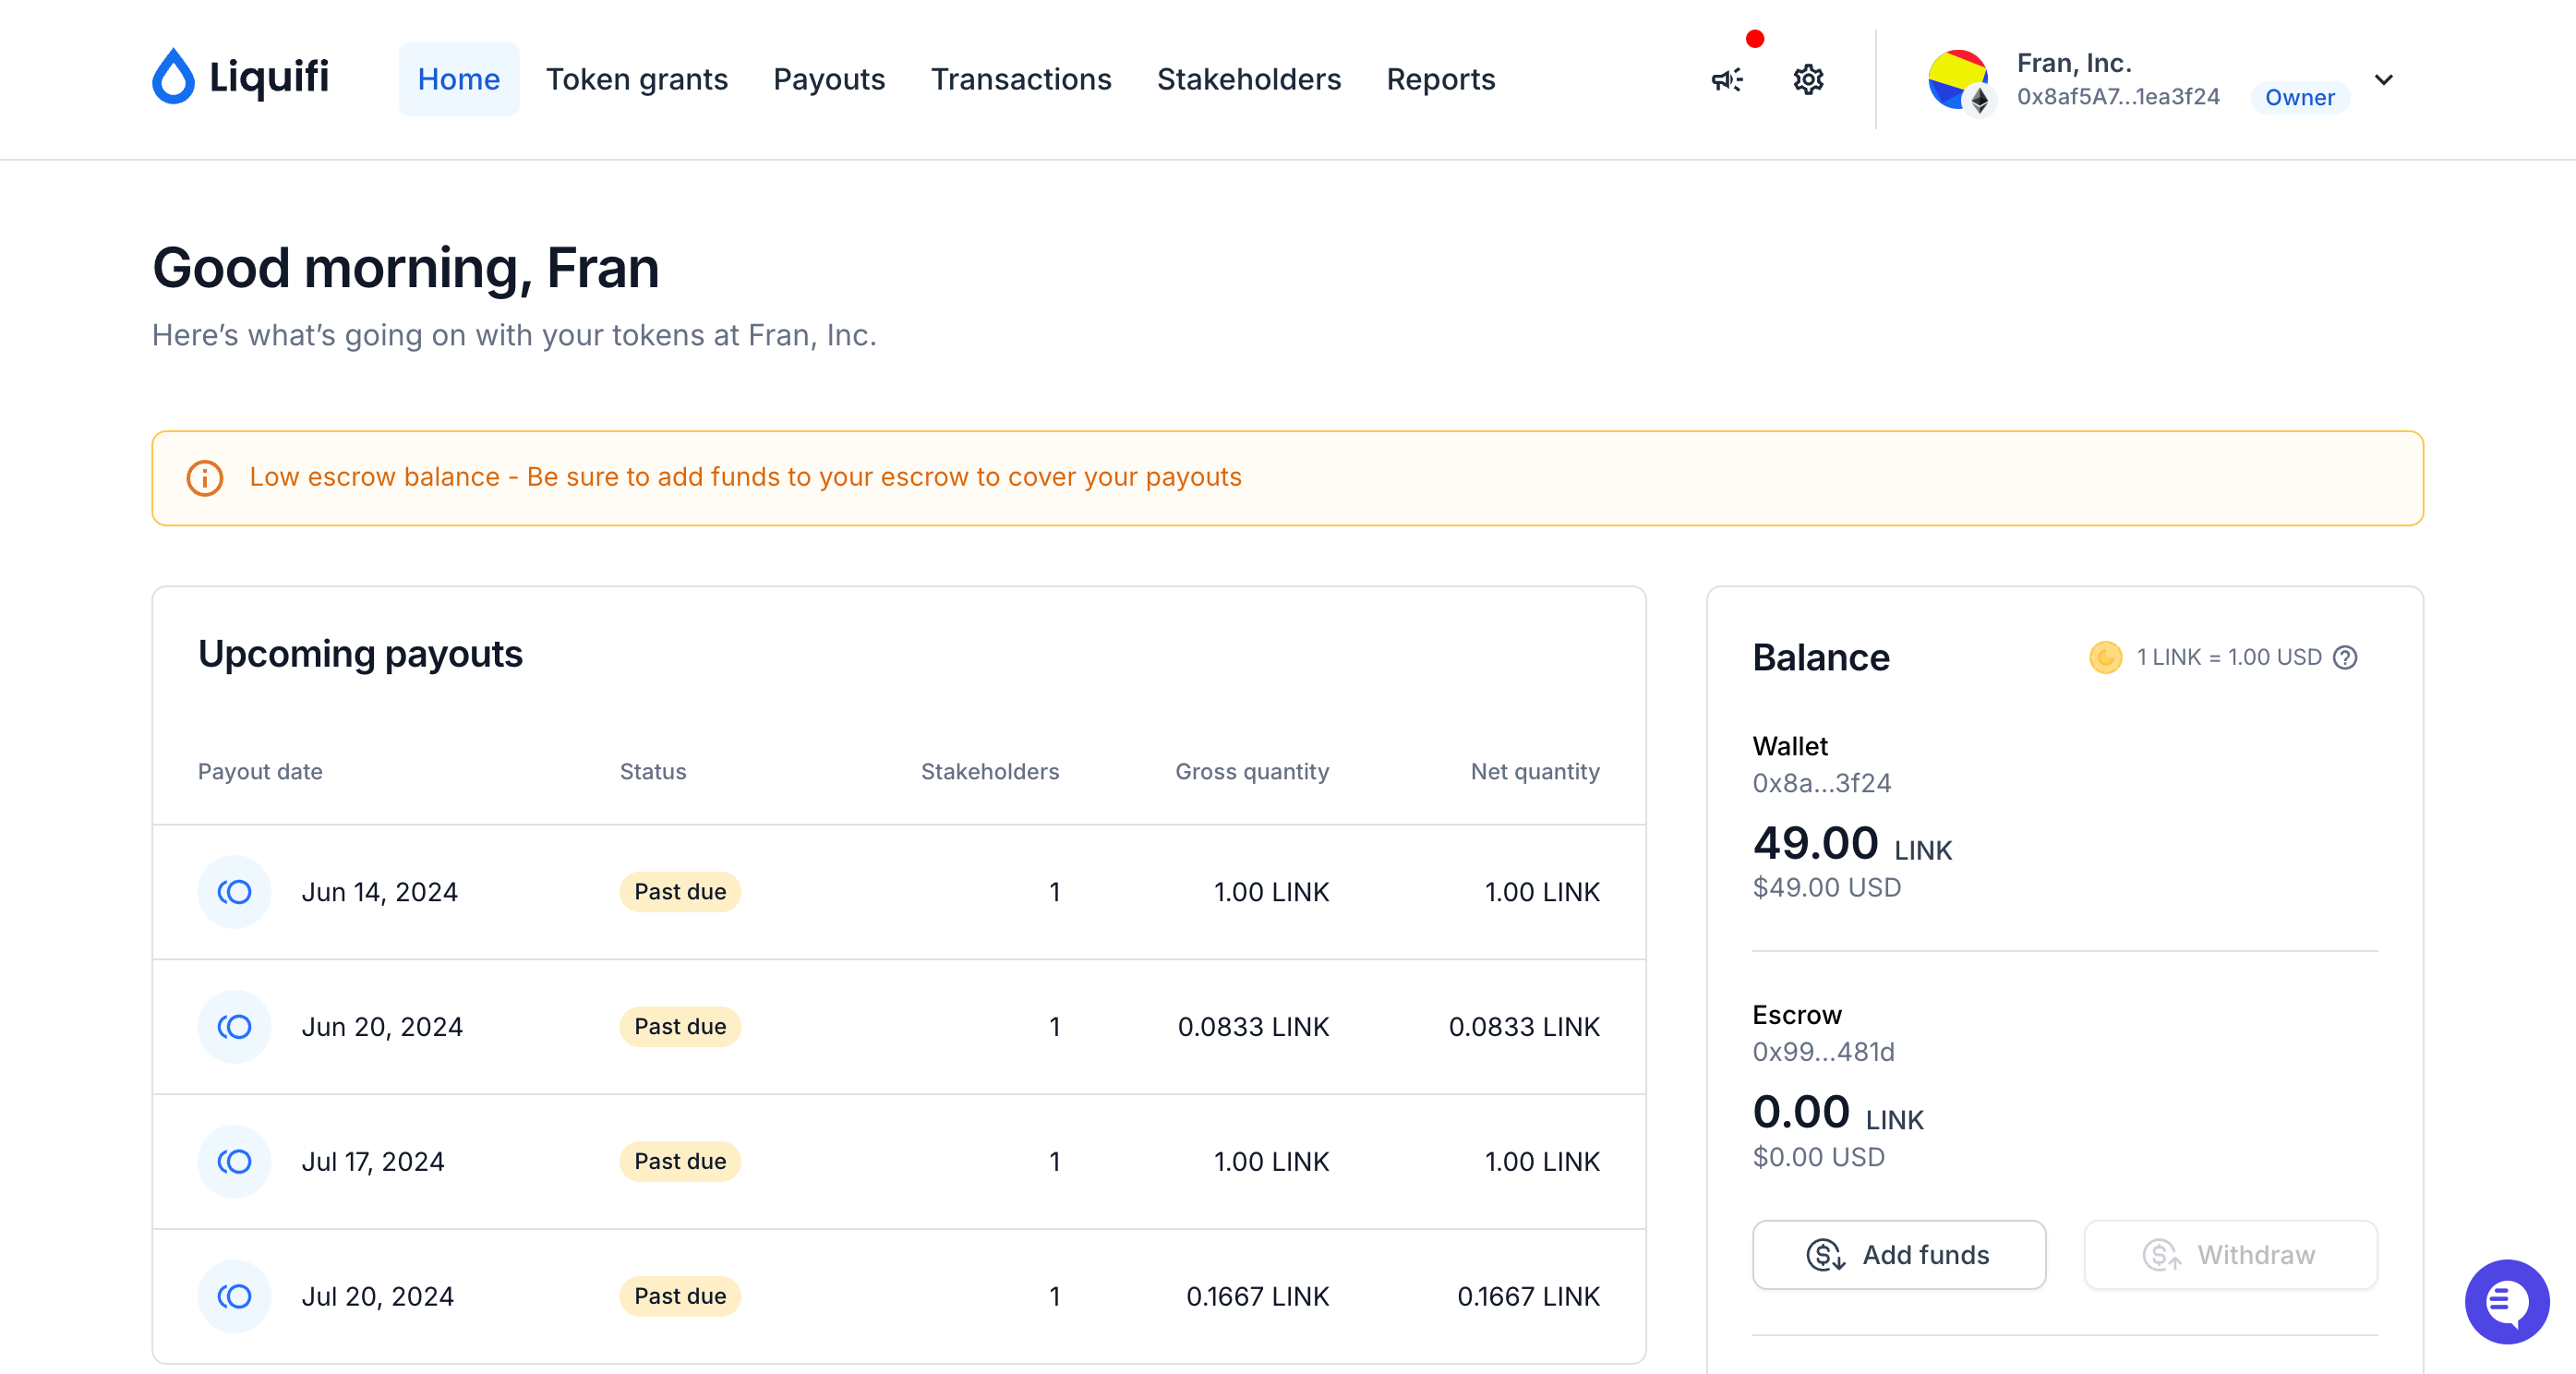Click the help question mark beside the LINK rate

pos(2344,657)
